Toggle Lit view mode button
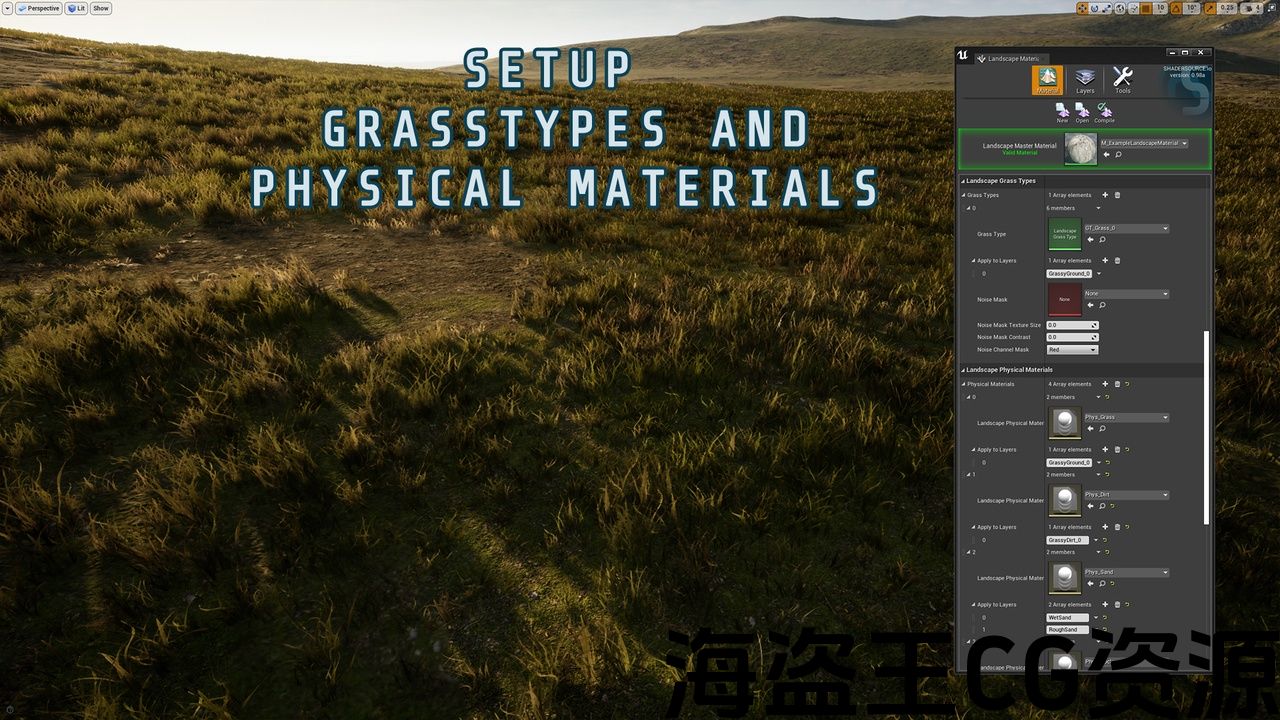This screenshot has width=1280, height=720. click(77, 8)
